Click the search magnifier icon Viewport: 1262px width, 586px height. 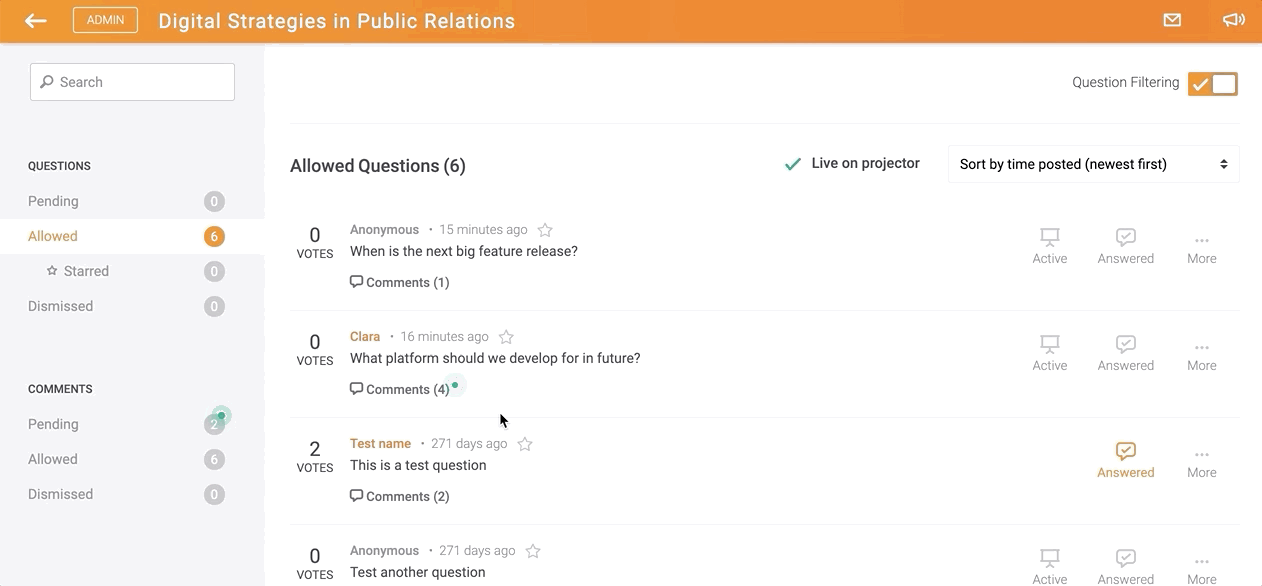coord(46,82)
